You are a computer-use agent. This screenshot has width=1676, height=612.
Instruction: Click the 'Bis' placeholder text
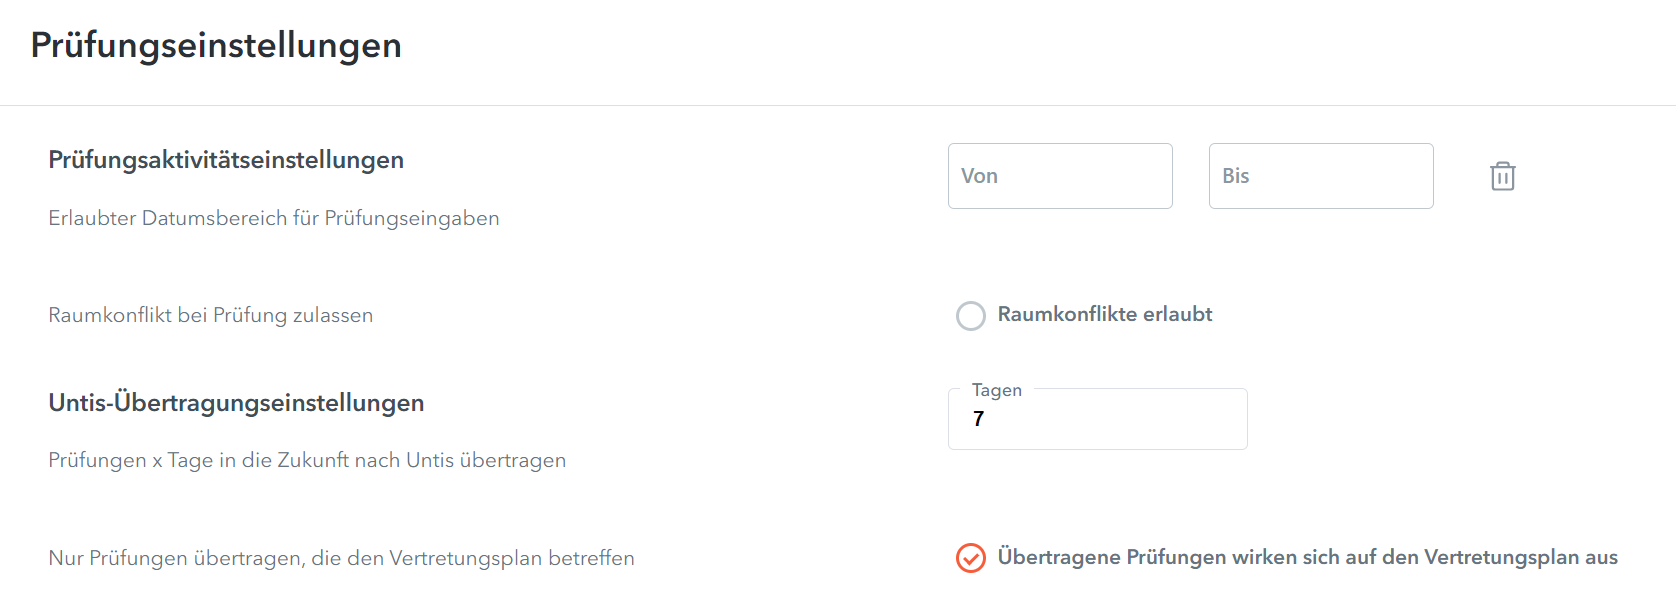(1236, 176)
